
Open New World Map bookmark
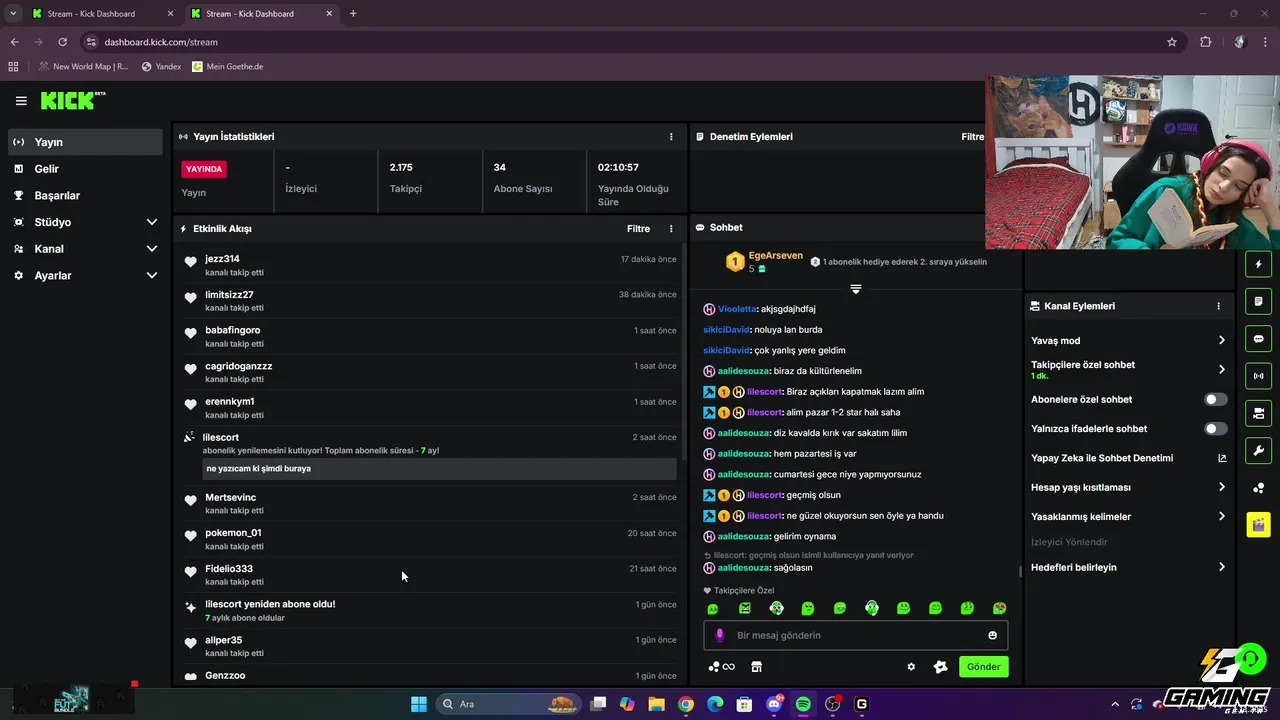[x=83, y=67]
